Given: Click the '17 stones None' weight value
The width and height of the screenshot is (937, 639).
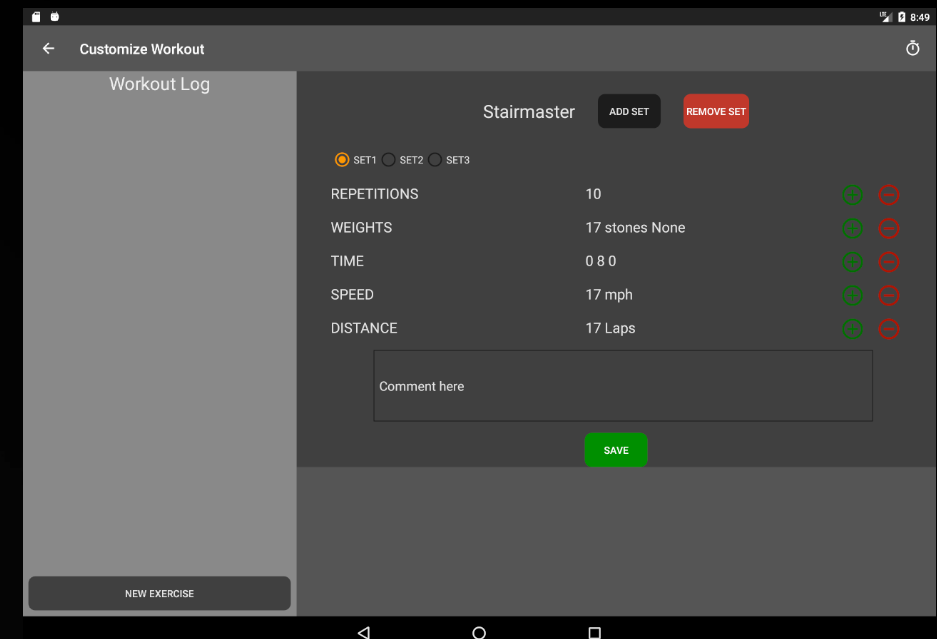Looking at the screenshot, I should coord(635,228).
